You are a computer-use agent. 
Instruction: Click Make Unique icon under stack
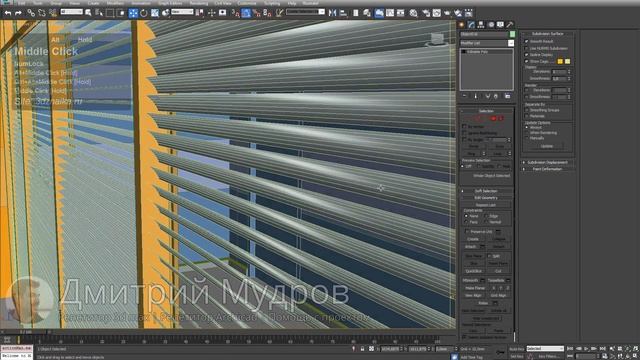pyautogui.click(x=487, y=96)
